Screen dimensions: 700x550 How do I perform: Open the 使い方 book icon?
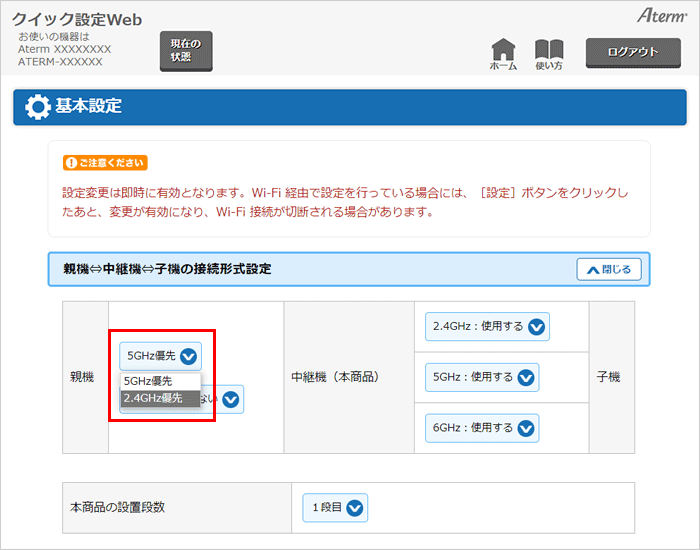(549, 52)
